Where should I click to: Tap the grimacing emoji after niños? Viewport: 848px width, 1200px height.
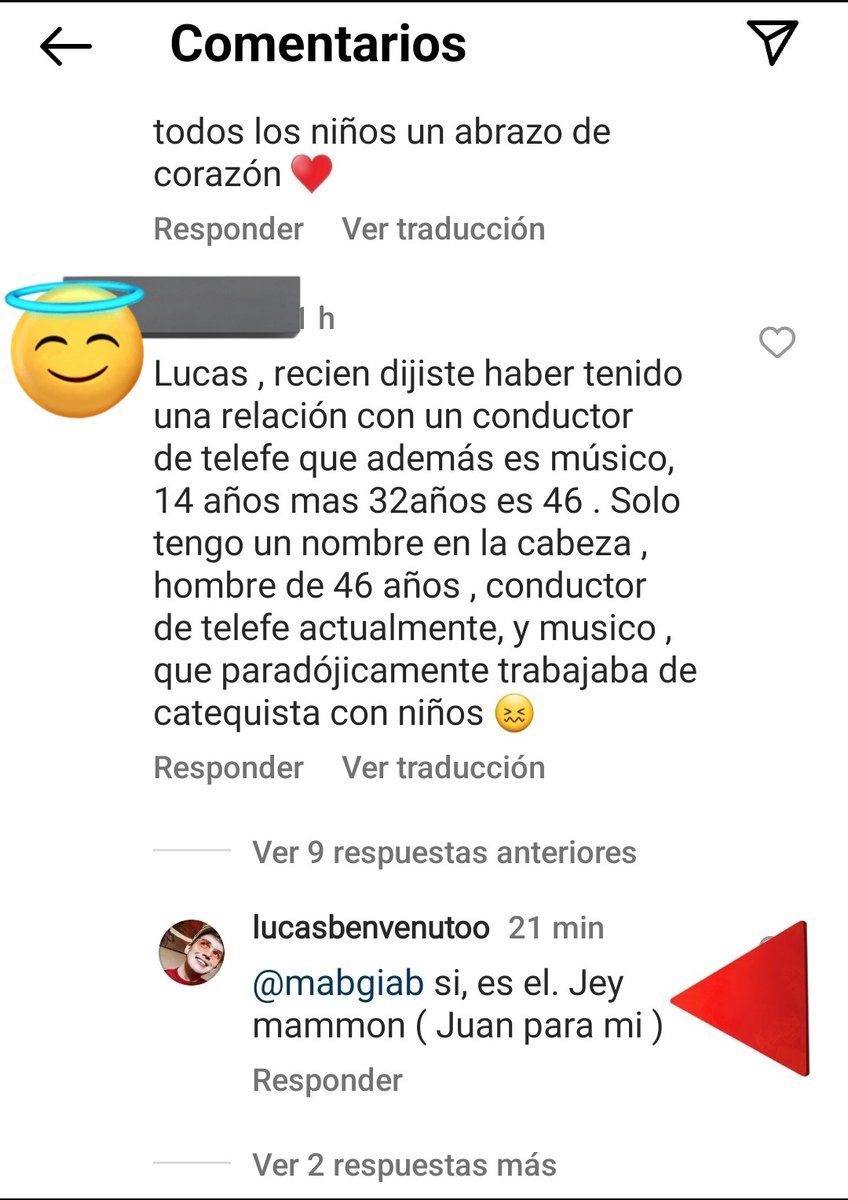click(515, 714)
